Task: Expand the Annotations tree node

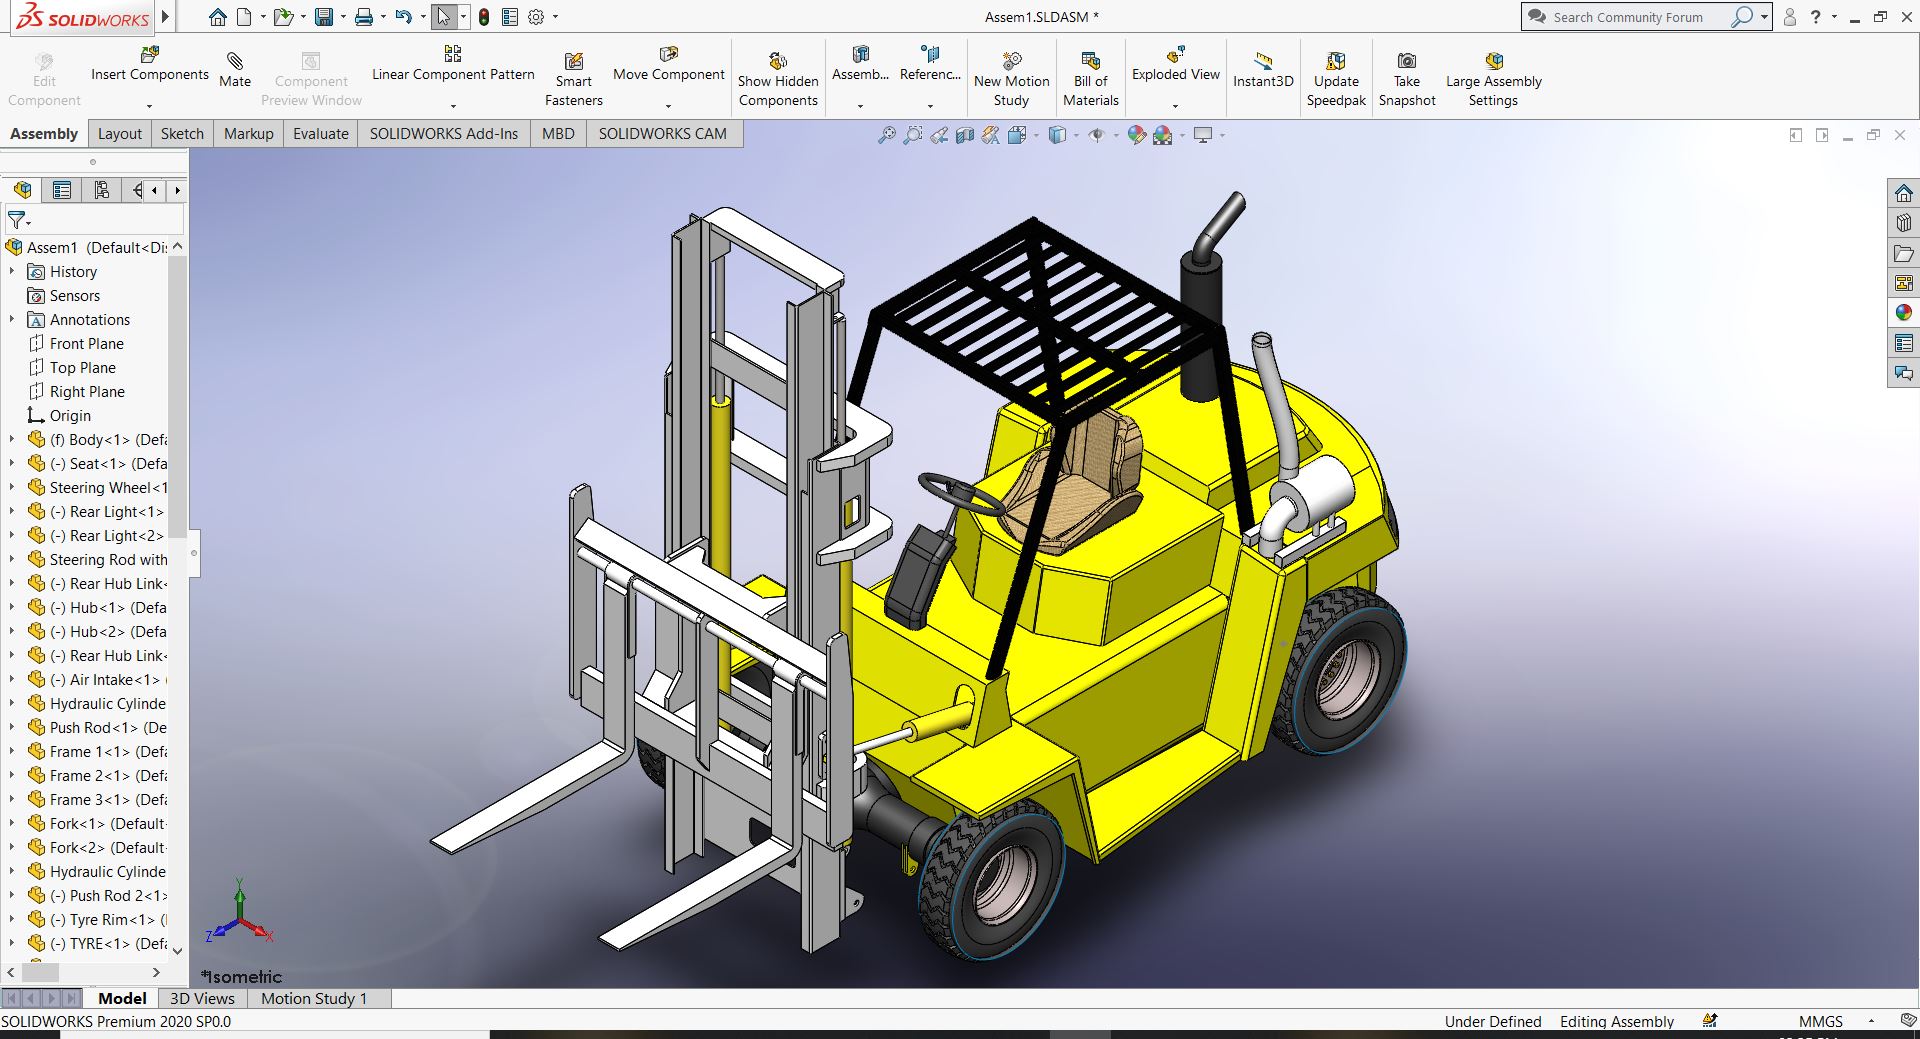Action: point(12,320)
